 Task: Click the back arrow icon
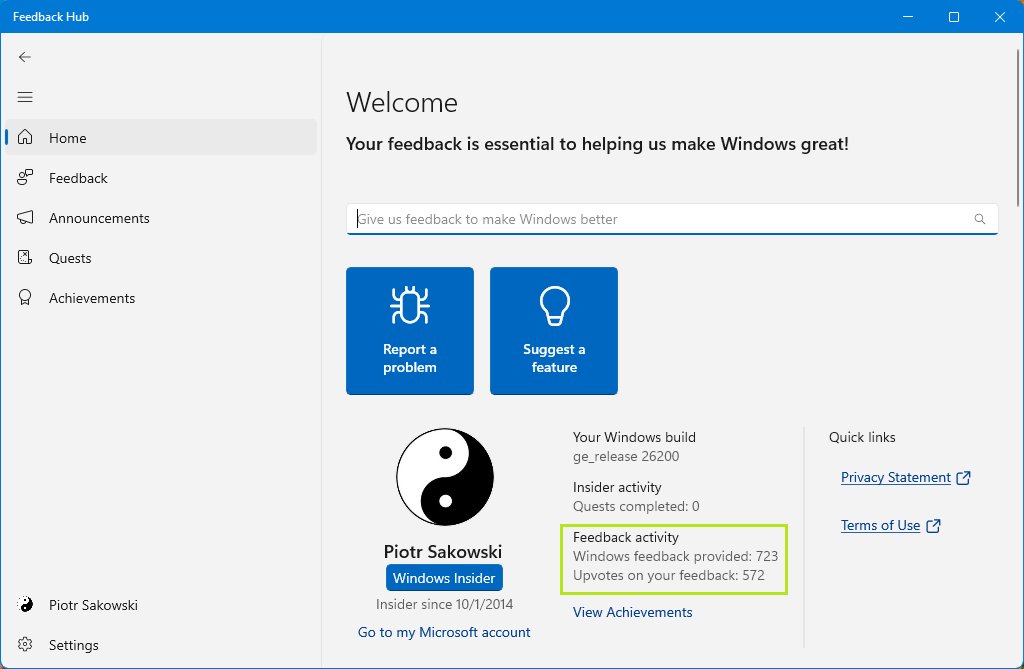coord(25,57)
